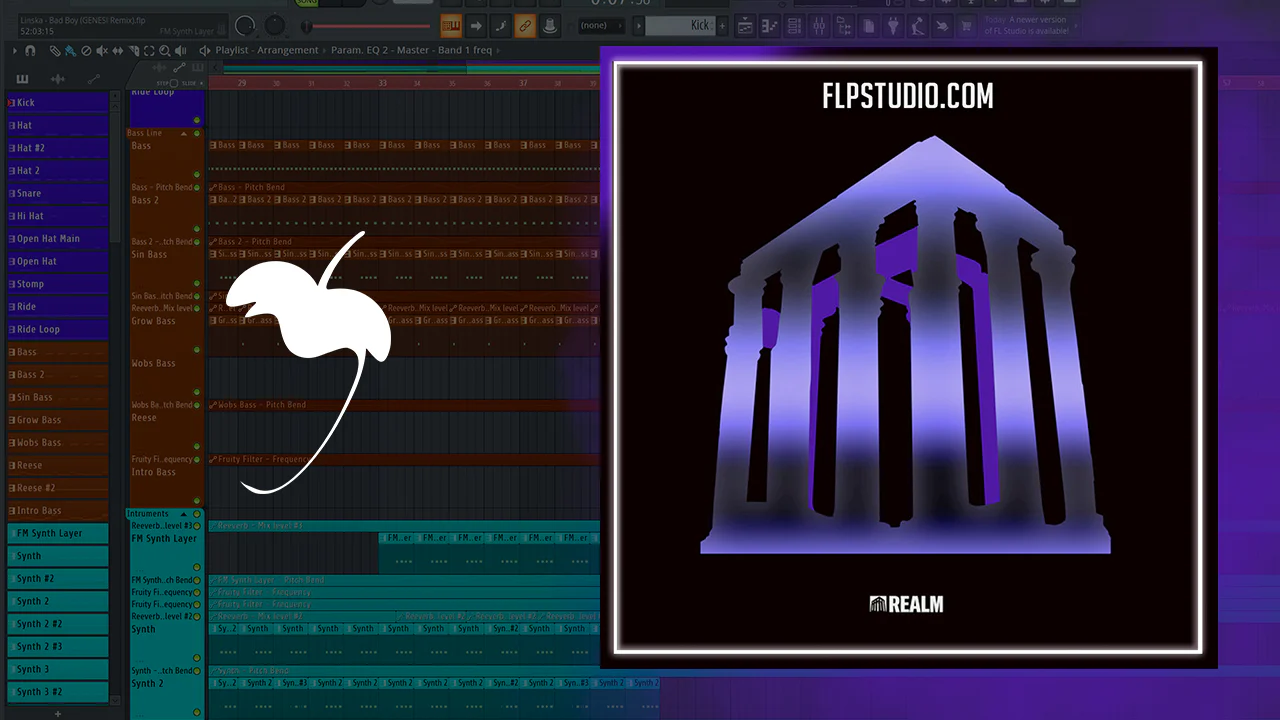The width and height of the screenshot is (1280, 720).
Task: Mute the Reeverb..level #3 track
Action: pyautogui.click(x=197, y=525)
